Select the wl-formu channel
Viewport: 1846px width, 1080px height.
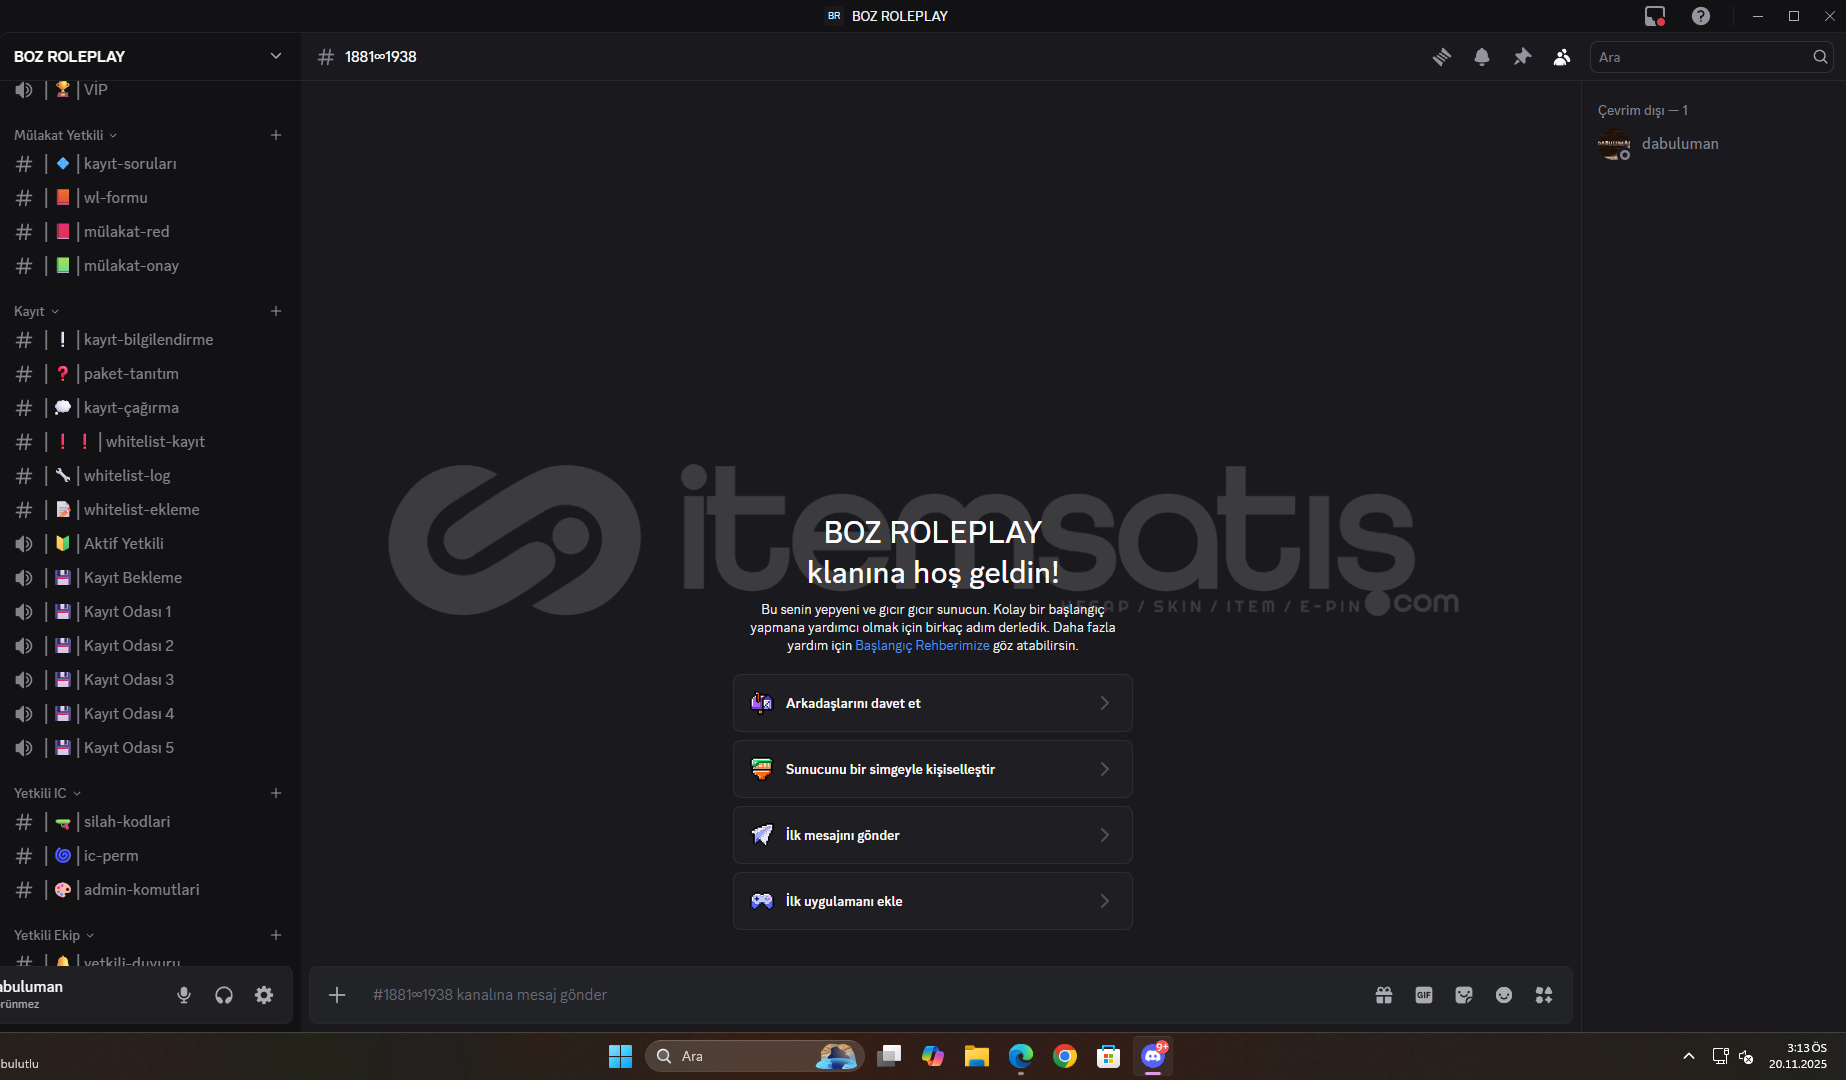[x=146, y=198]
